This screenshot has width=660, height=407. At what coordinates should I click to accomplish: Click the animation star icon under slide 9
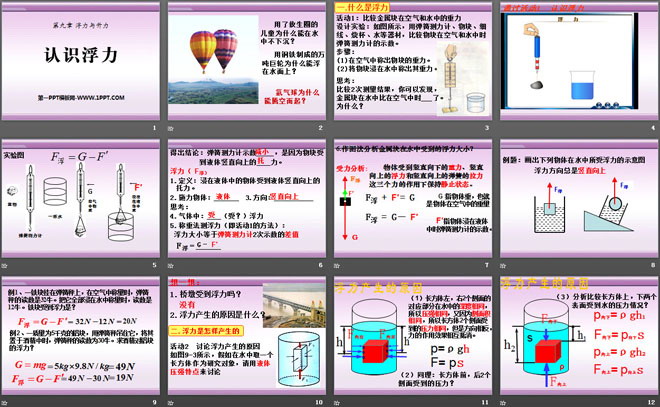pyautogui.click(x=5, y=403)
